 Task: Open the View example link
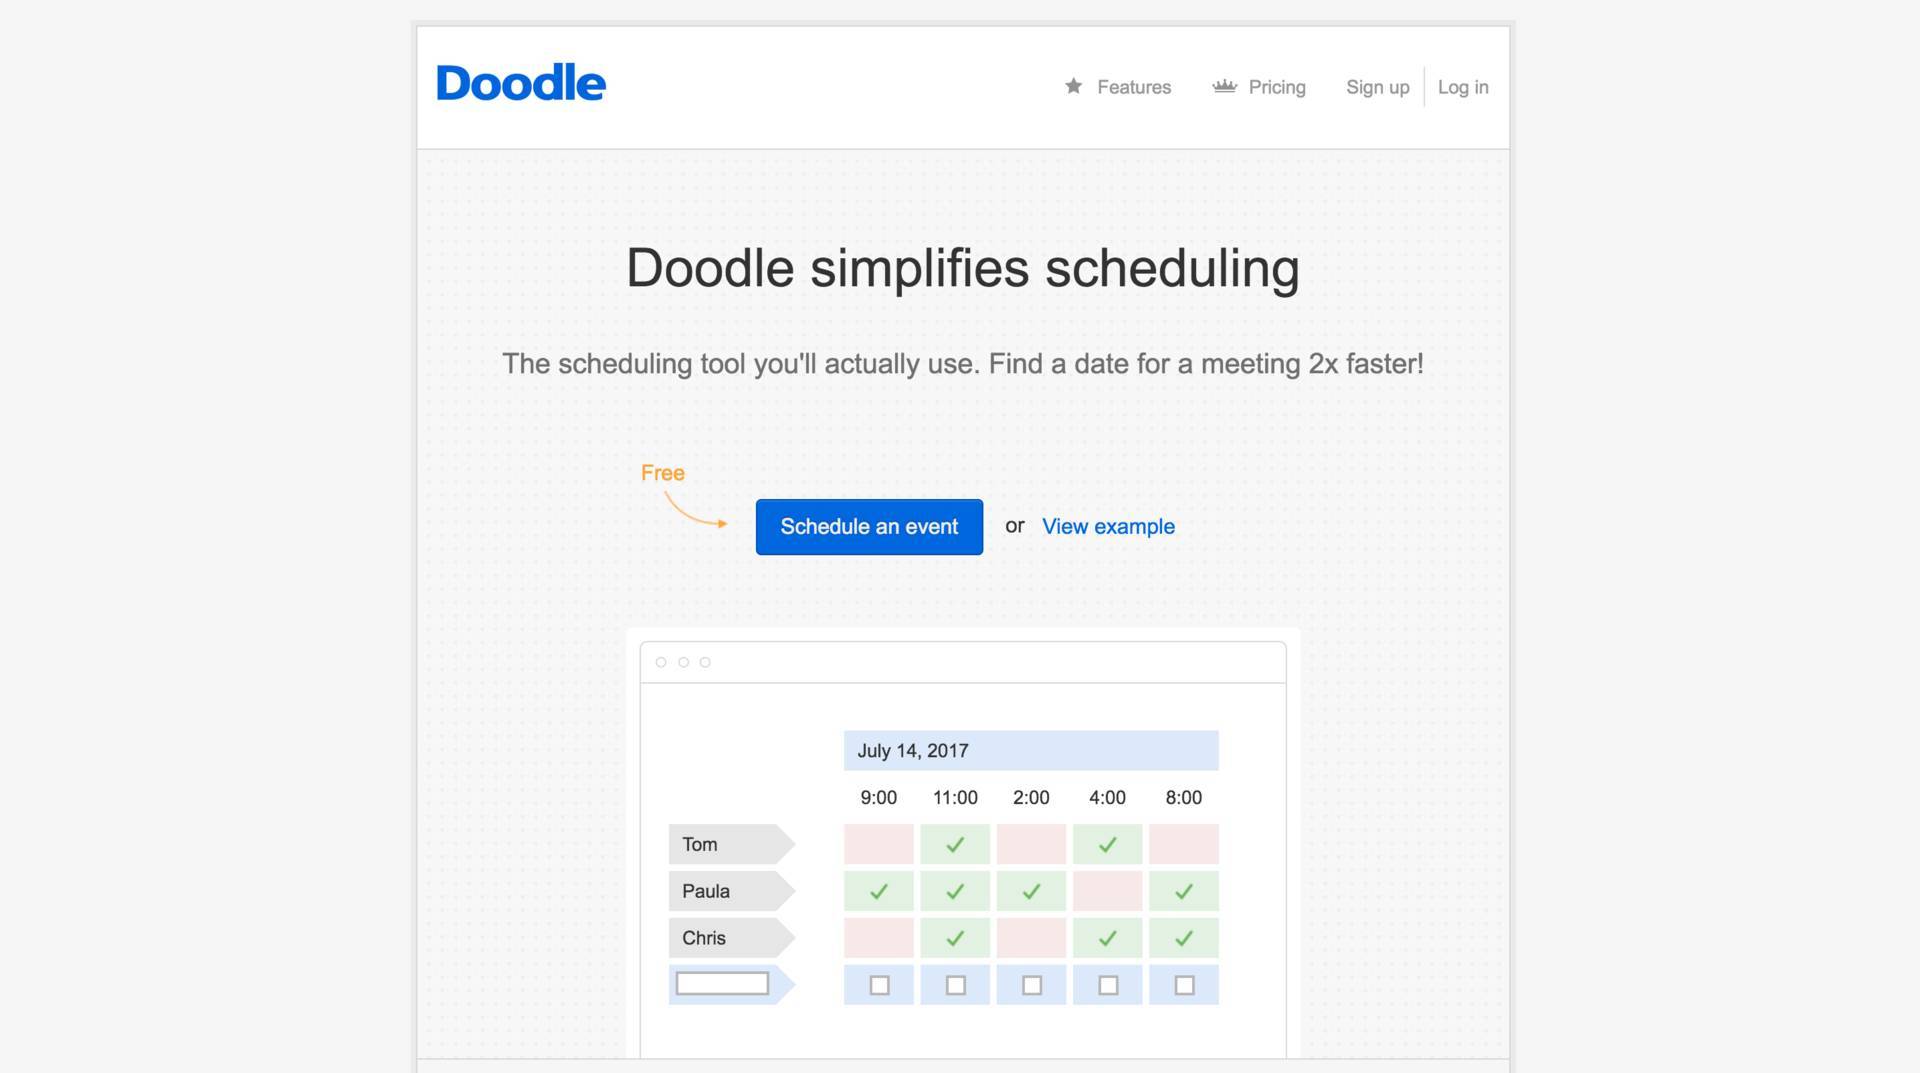1108,527
